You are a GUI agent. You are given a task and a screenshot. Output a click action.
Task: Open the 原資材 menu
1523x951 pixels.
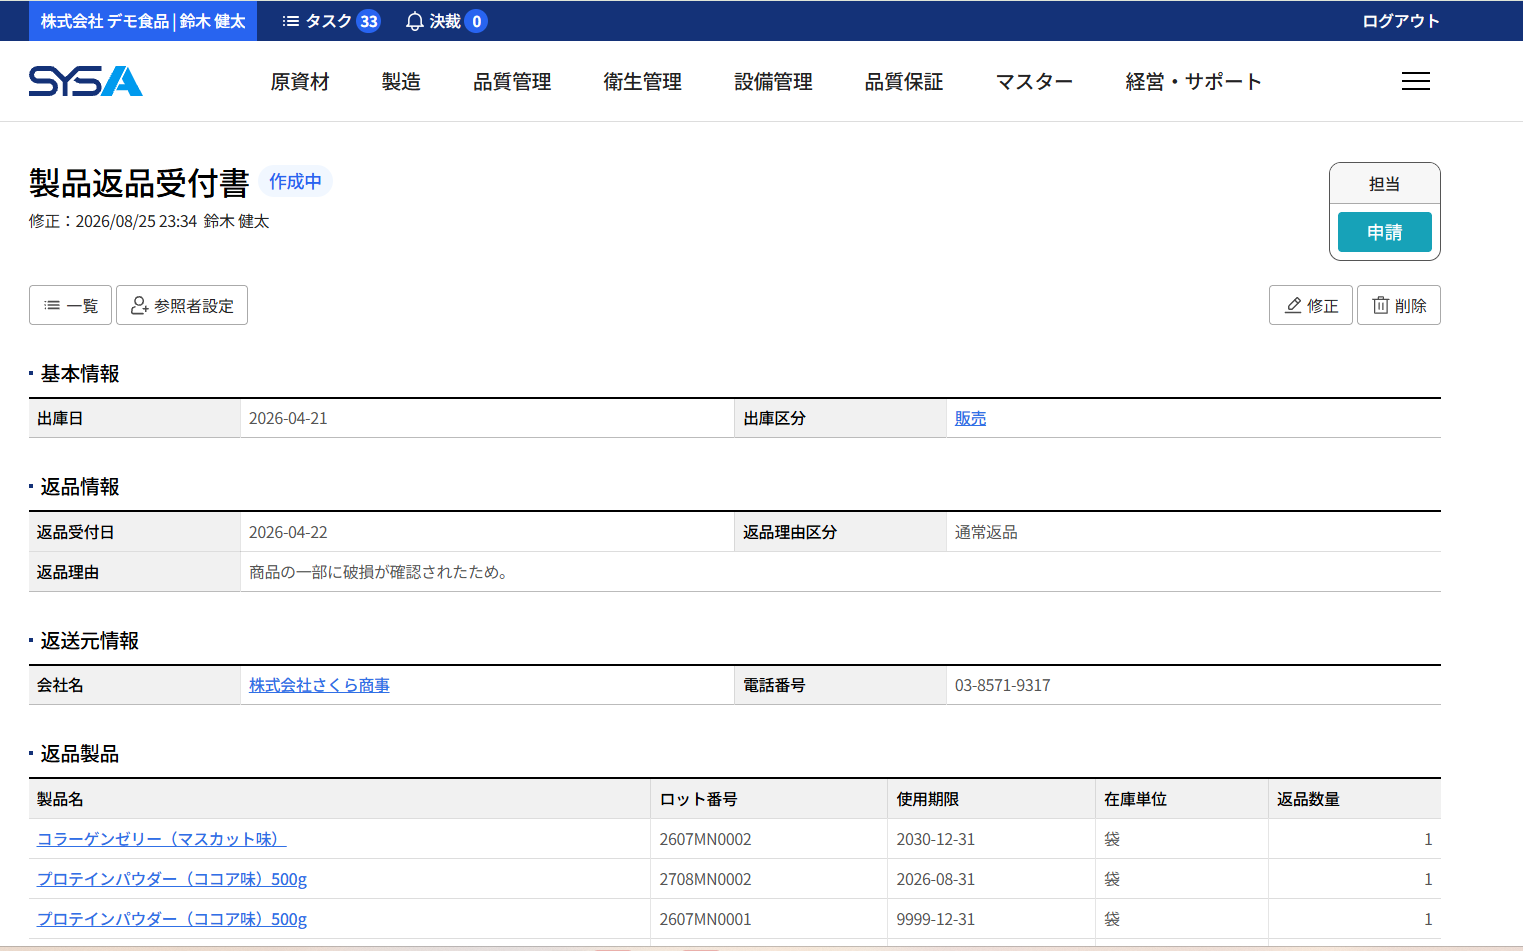pyautogui.click(x=300, y=82)
